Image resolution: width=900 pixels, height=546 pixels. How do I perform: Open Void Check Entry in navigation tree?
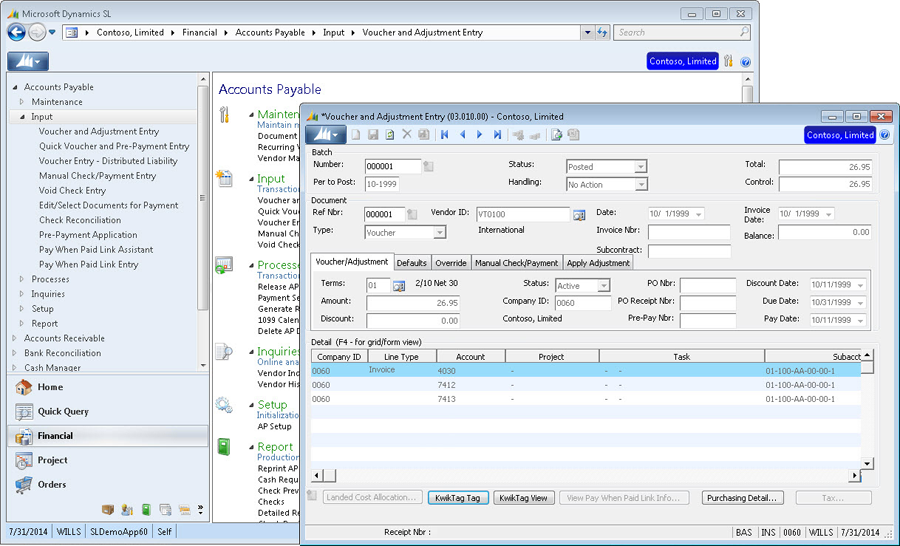click(72, 190)
